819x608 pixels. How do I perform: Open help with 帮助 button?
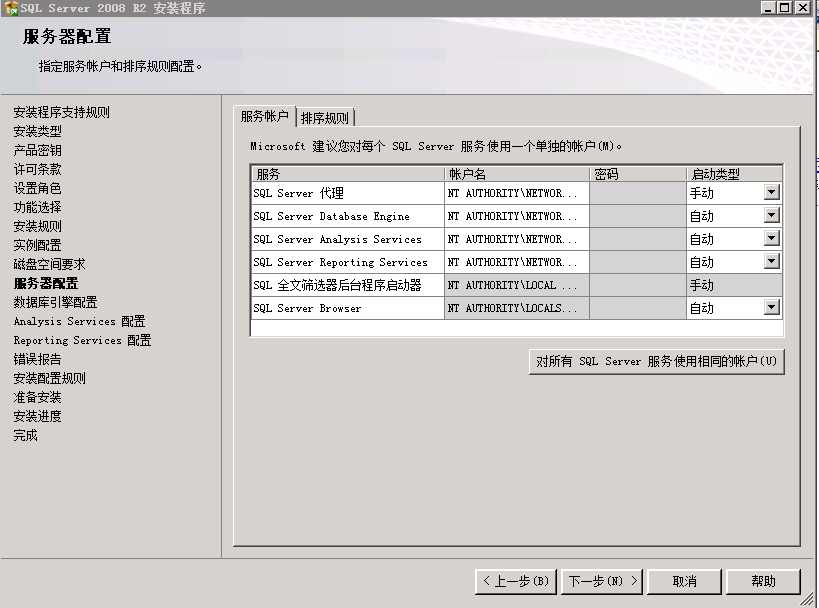click(x=763, y=581)
